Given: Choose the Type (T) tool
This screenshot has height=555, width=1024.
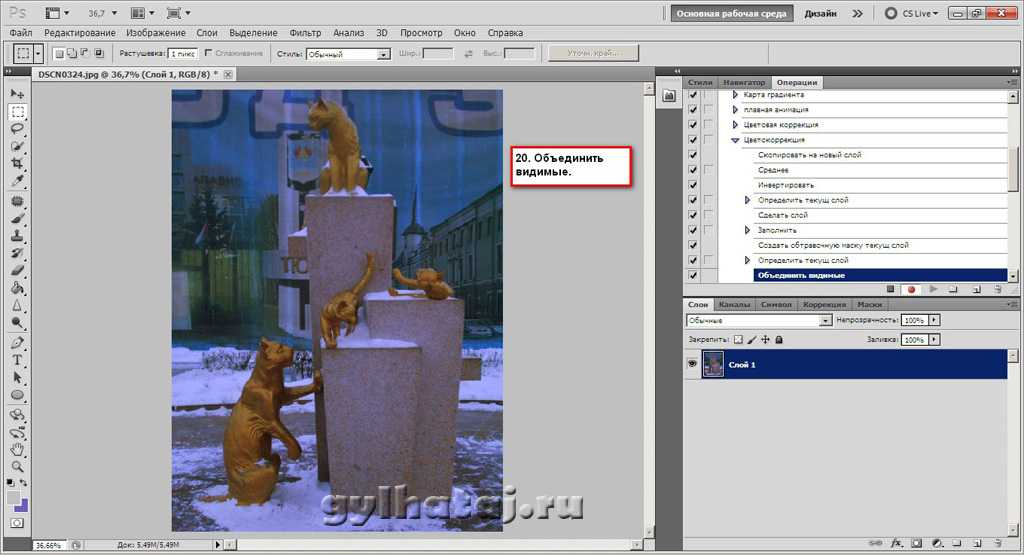Looking at the screenshot, I should click(x=17, y=360).
